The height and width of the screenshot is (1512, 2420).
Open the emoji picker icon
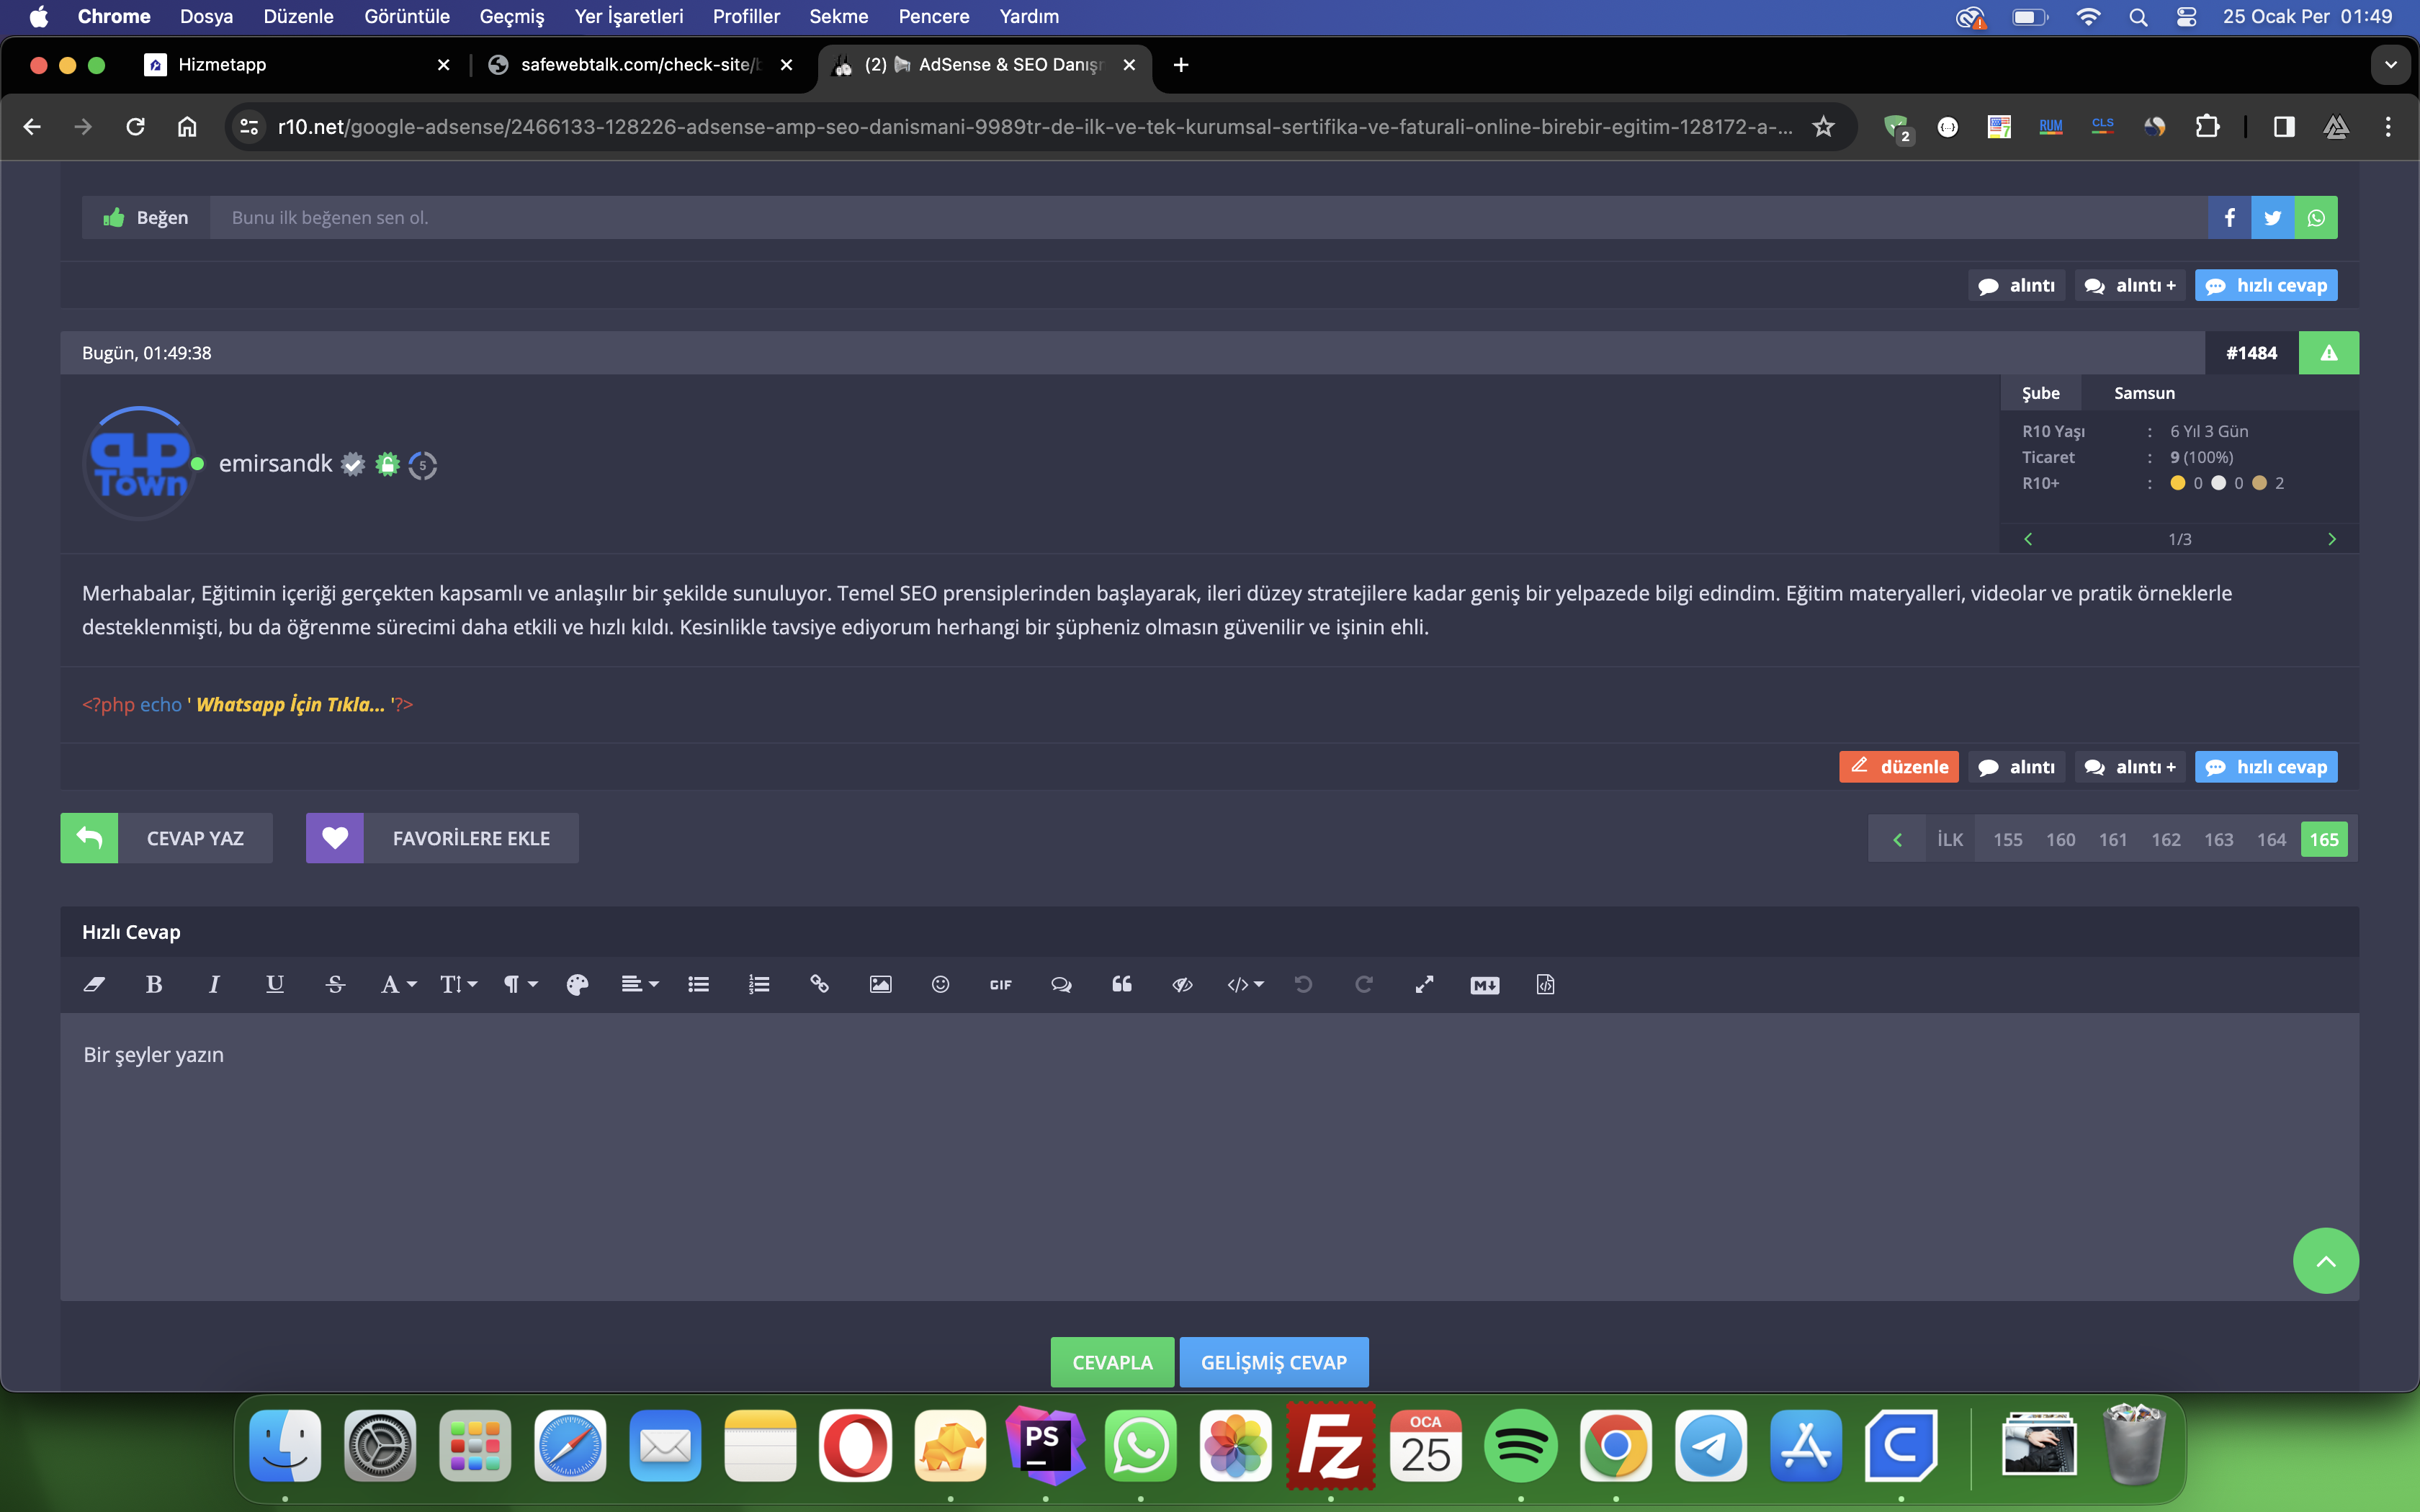pyautogui.click(x=940, y=984)
